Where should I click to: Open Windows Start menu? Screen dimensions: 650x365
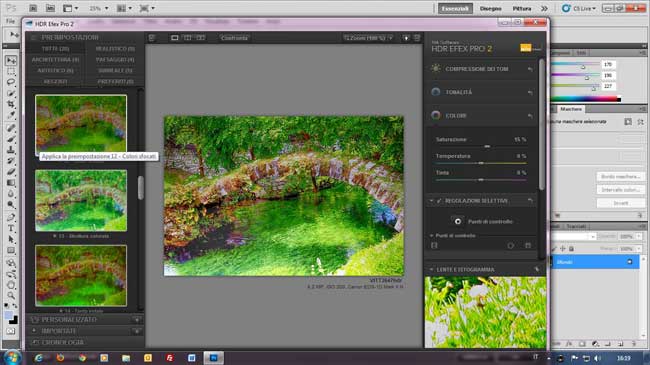click(x=11, y=357)
